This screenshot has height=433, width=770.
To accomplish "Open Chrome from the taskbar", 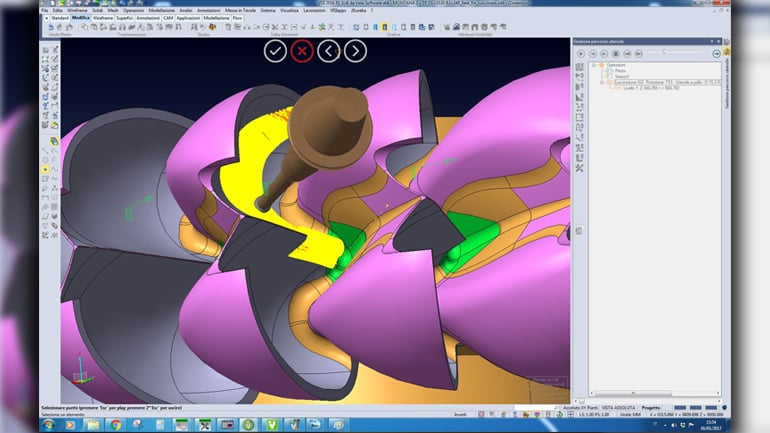I will (x=116, y=425).
